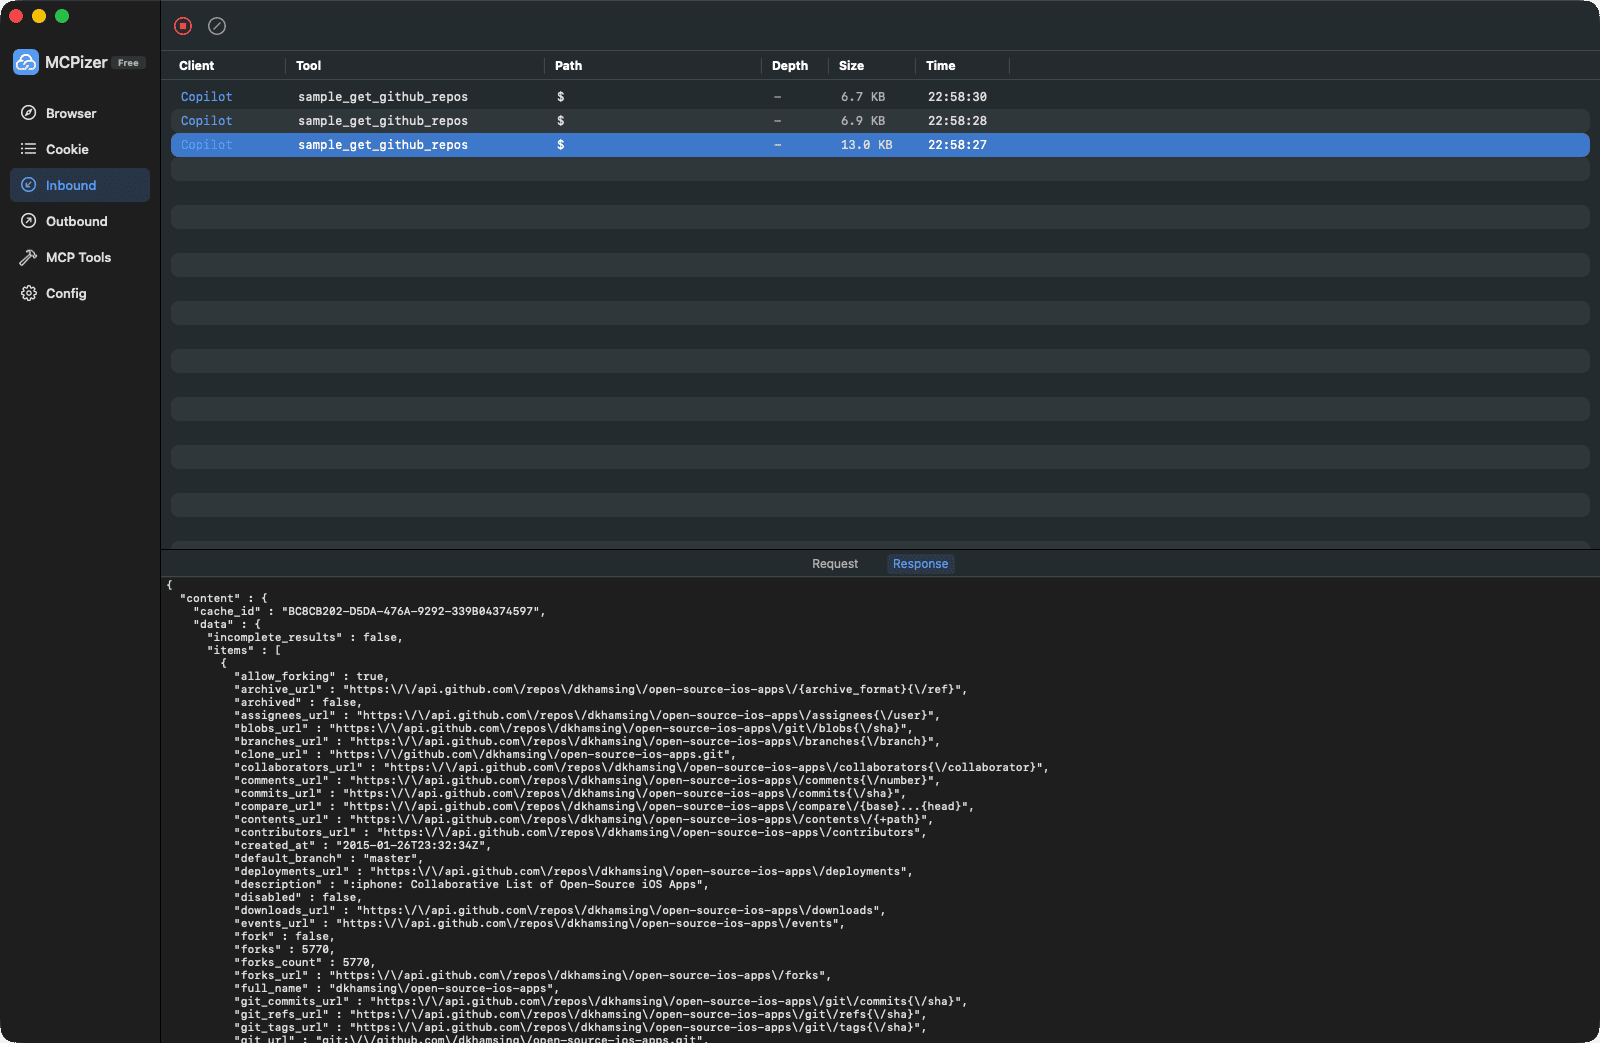1600x1043 pixels.
Task: Click the created_at 2015-01-26 line
Action: click(x=363, y=845)
